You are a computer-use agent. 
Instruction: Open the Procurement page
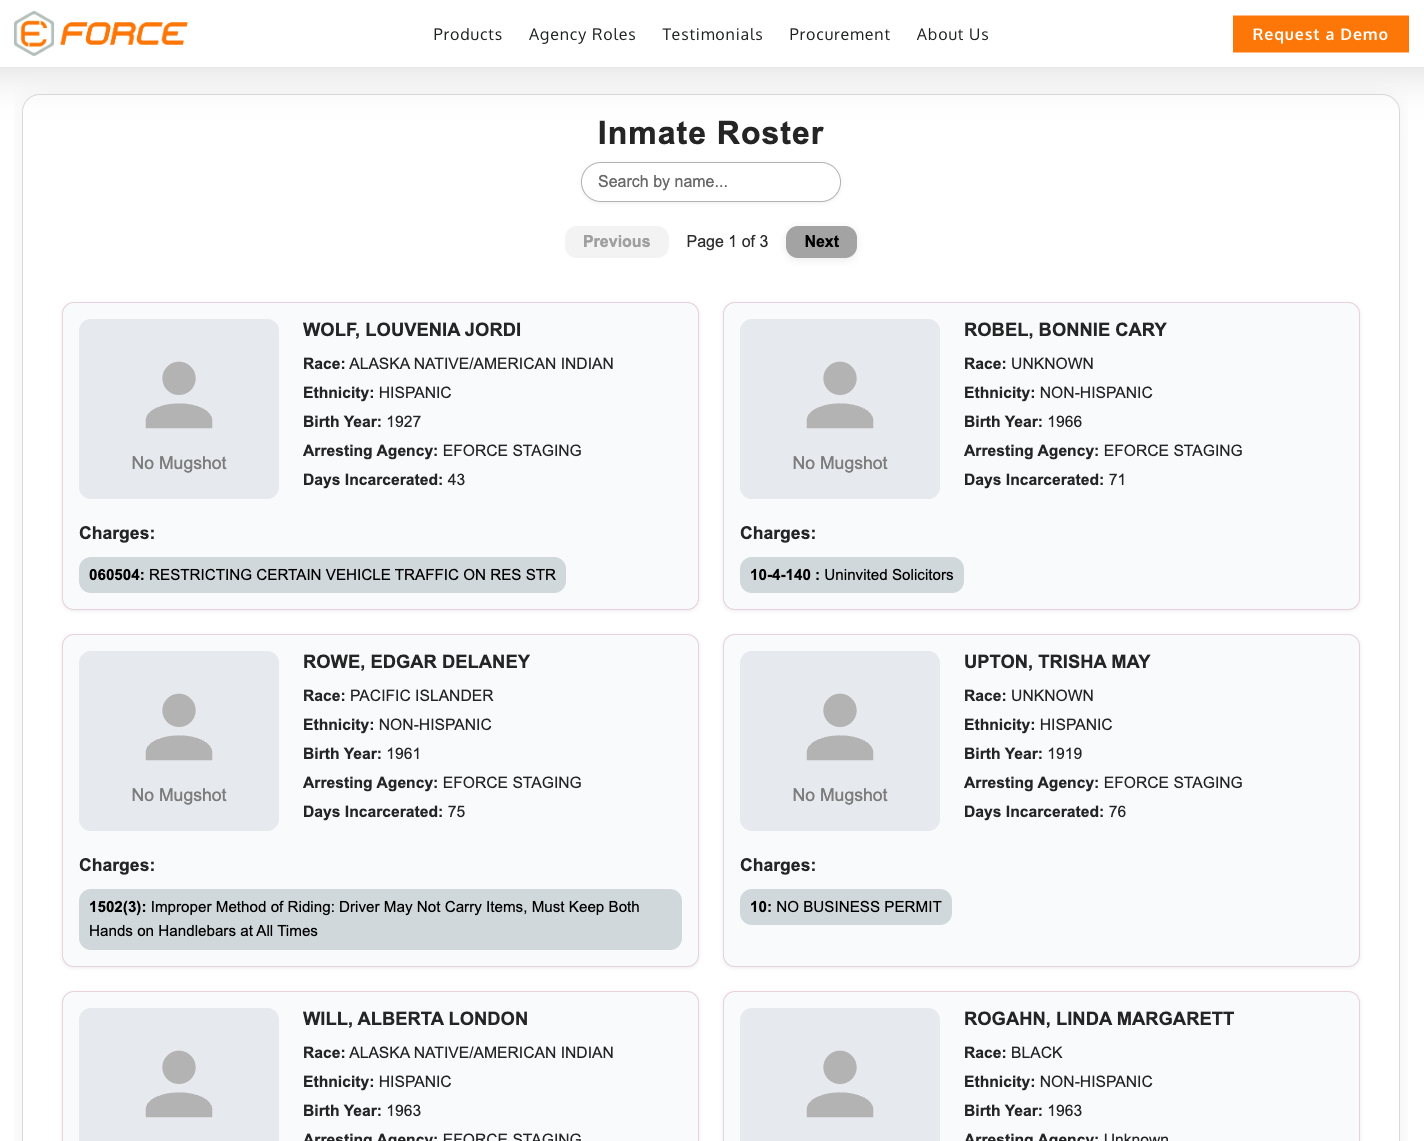click(x=839, y=33)
